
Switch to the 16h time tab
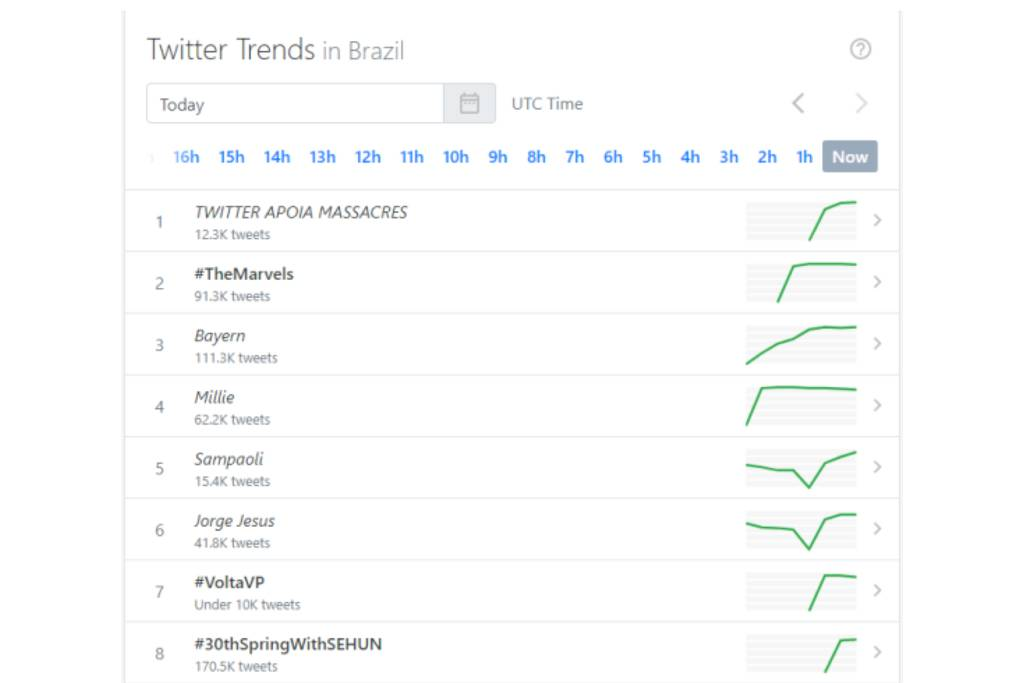(x=186, y=157)
